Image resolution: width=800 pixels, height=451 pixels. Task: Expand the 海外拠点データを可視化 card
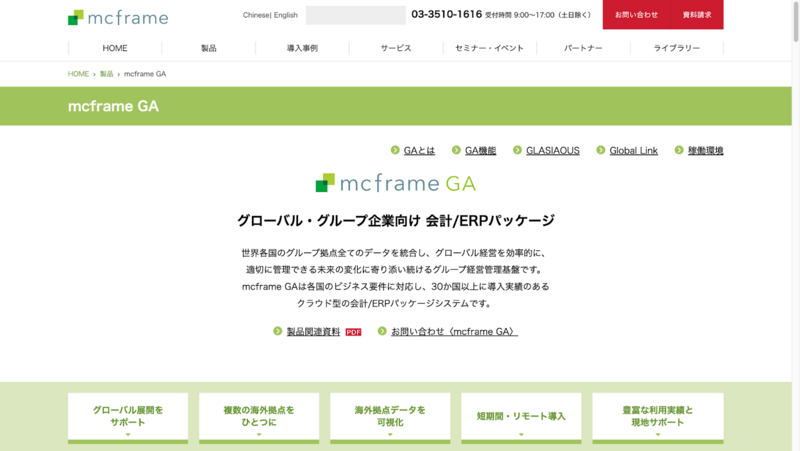pos(390,417)
